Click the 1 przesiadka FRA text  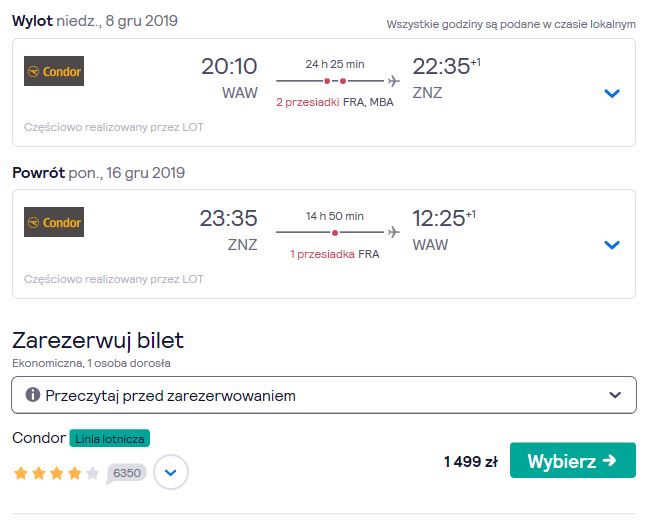(335, 254)
